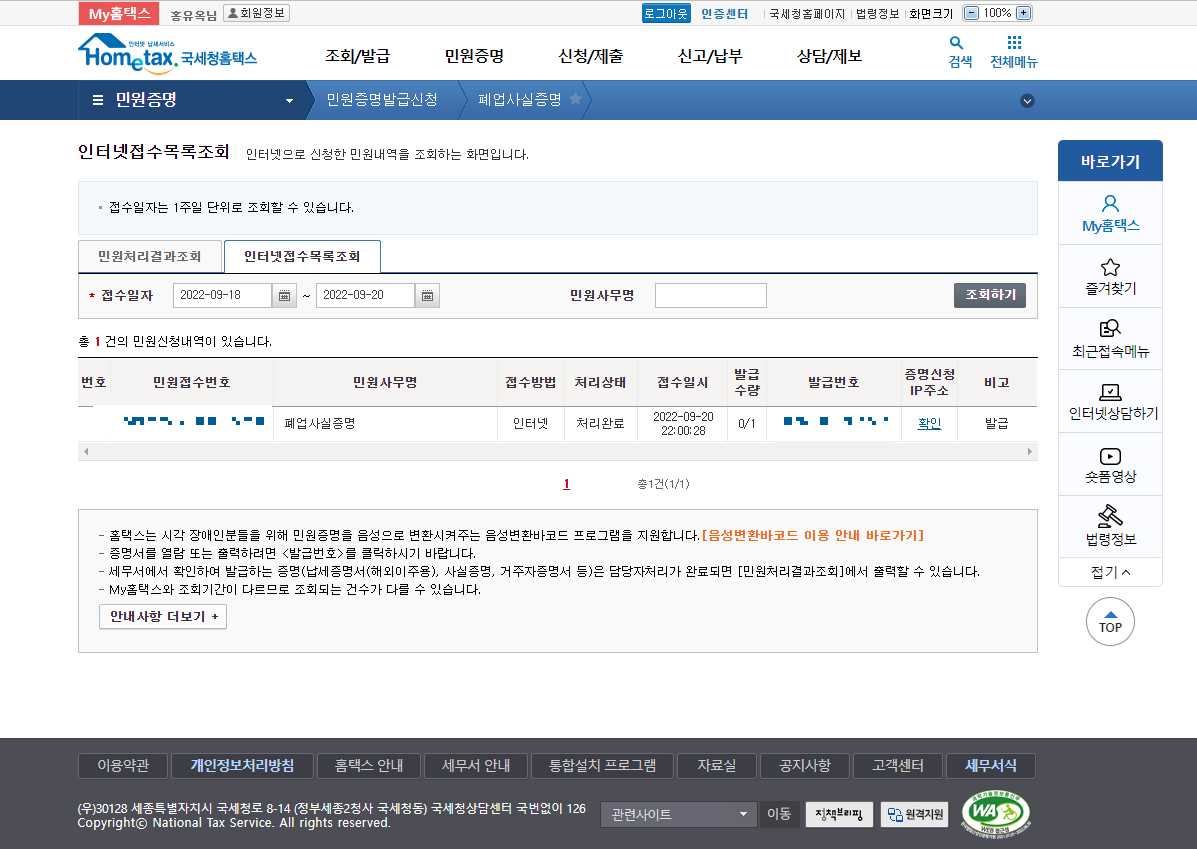Click 확인 link in IP주소 column
Screen dimensions: 1197x849
929,423
